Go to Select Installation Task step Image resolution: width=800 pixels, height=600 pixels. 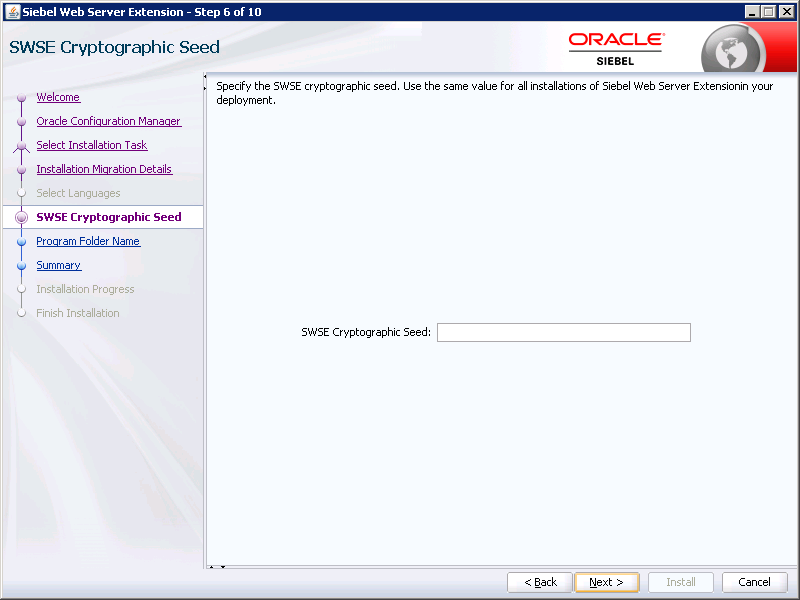click(x=92, y=145)
